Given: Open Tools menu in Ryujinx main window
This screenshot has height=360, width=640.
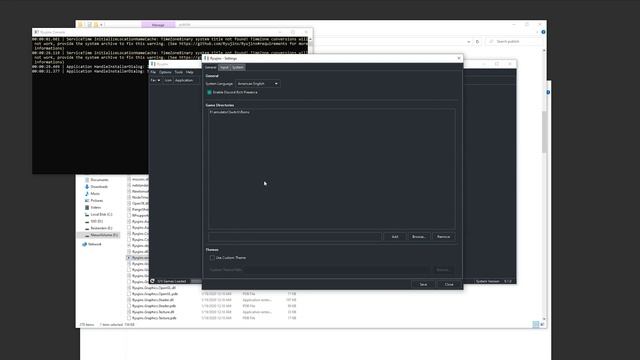Looking at the screenshot, I should [179, 72].
